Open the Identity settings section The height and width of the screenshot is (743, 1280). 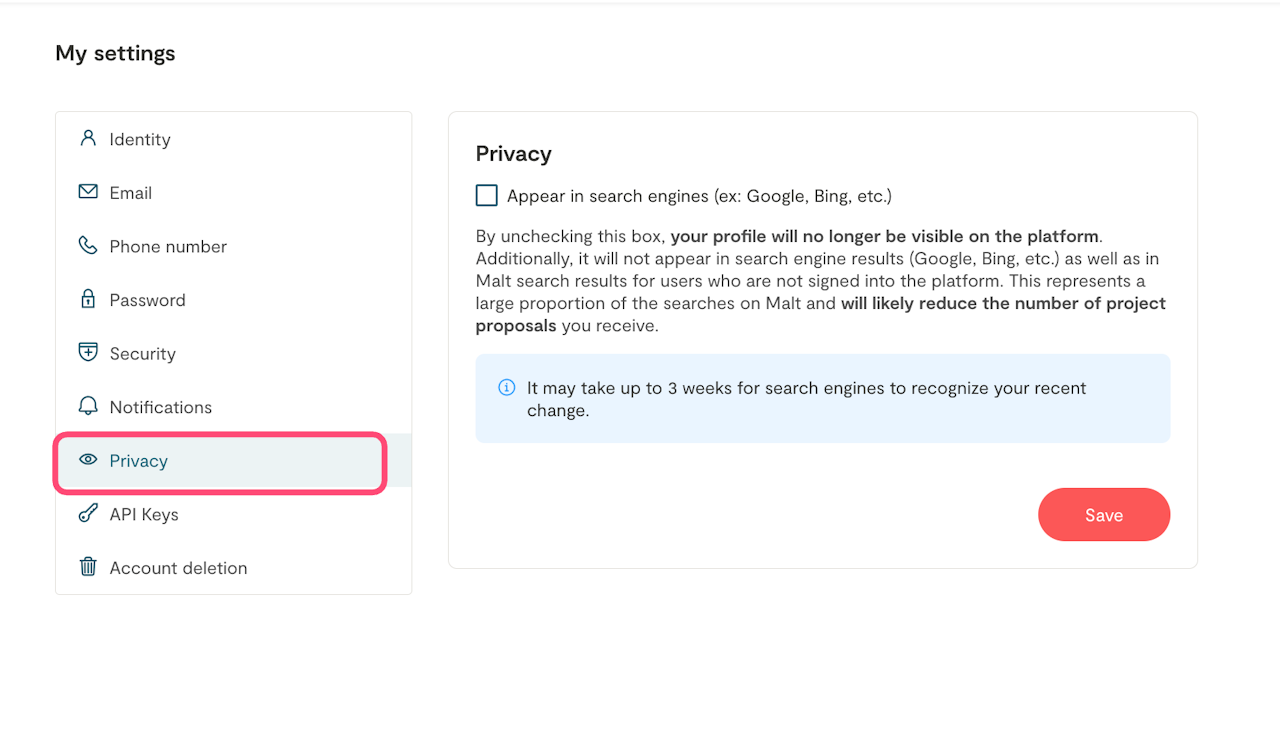pos(140,139)
